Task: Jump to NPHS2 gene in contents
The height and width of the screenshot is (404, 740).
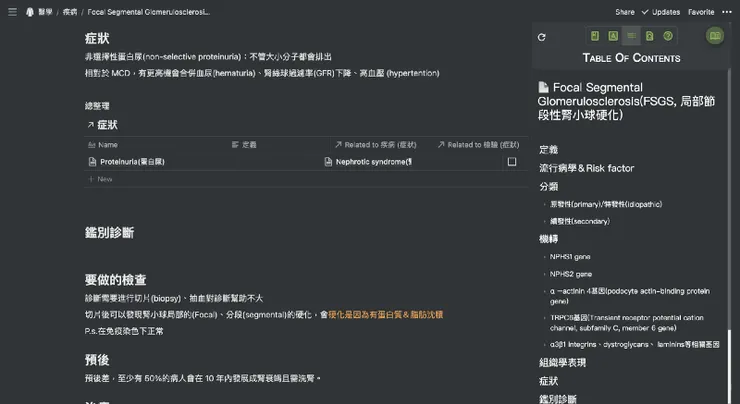Action: coord(571,274)
